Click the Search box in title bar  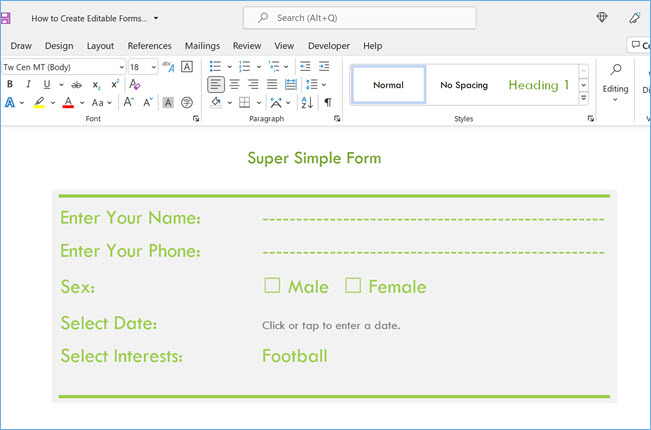[360, 18]
